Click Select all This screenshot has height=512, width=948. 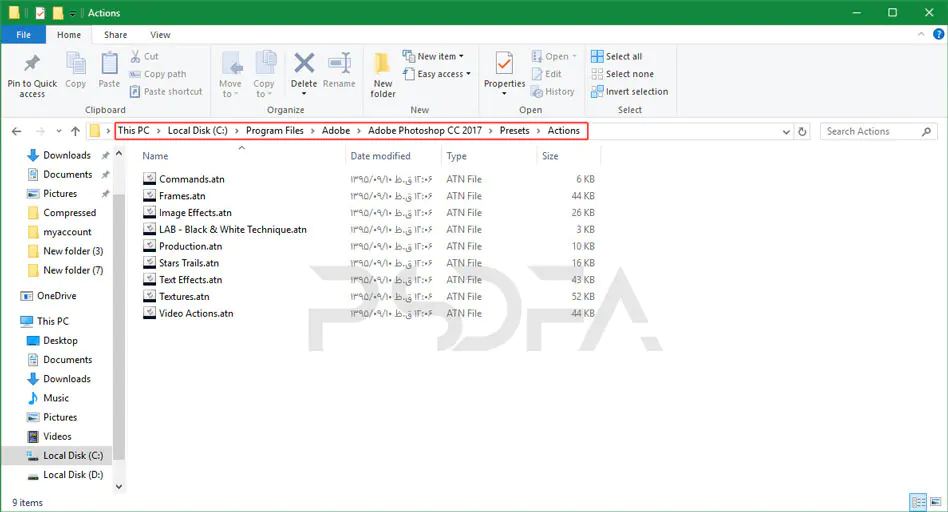(616, 56)
